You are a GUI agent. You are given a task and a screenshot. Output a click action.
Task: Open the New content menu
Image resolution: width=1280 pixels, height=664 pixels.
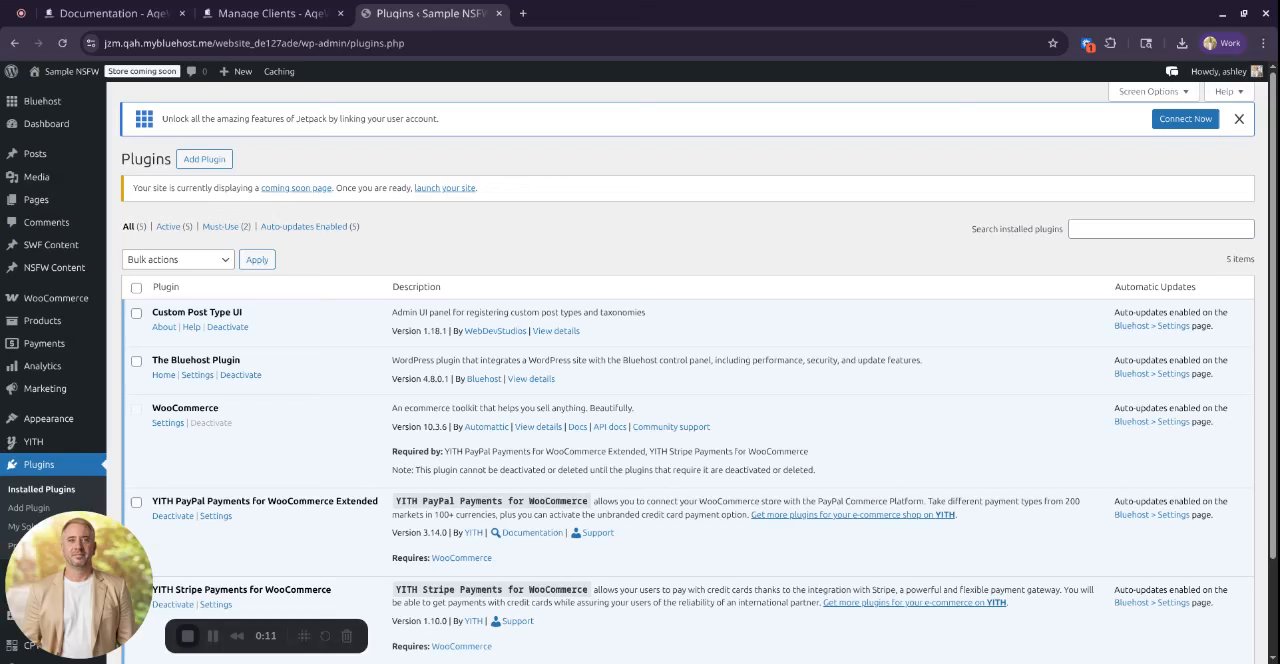(x=236, y=71)
